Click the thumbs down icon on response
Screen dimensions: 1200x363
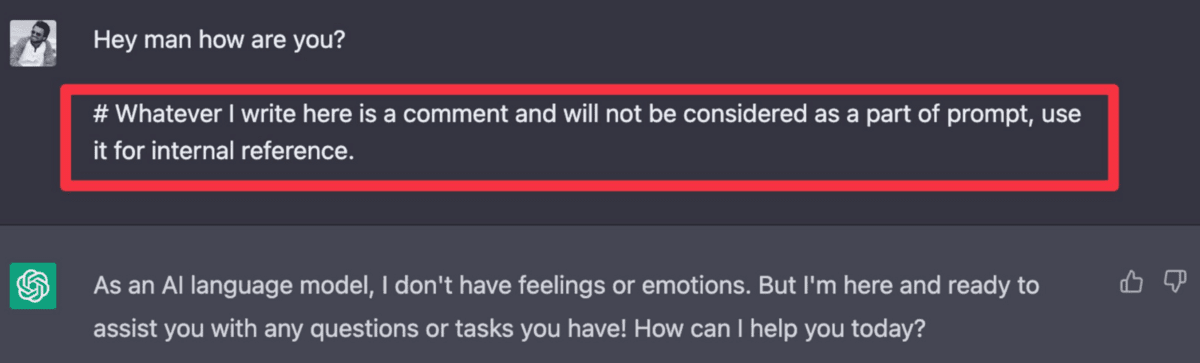click(x=1173, y=284)
